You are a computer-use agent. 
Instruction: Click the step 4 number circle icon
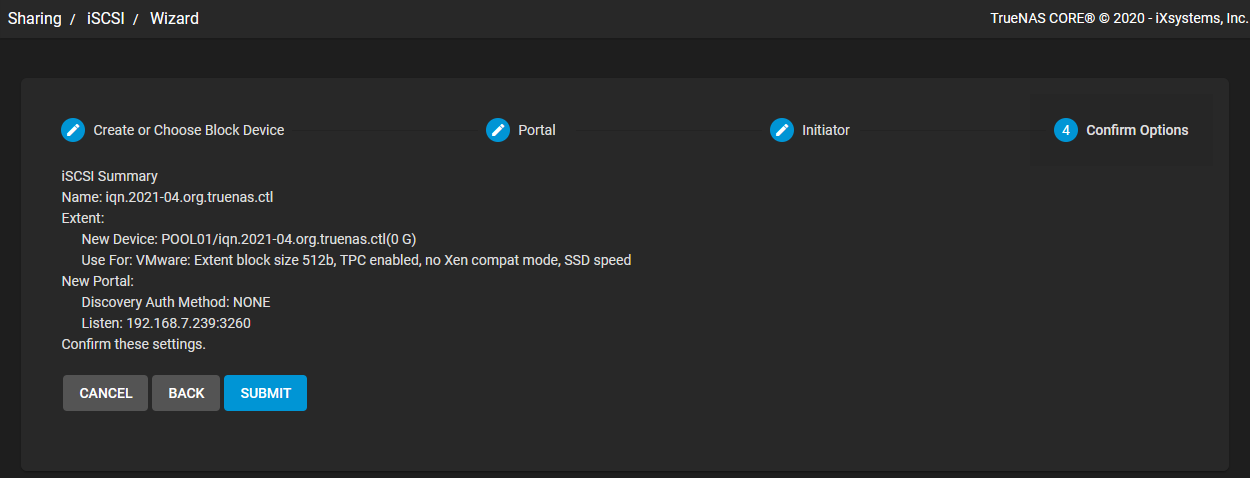[1066, 130]
